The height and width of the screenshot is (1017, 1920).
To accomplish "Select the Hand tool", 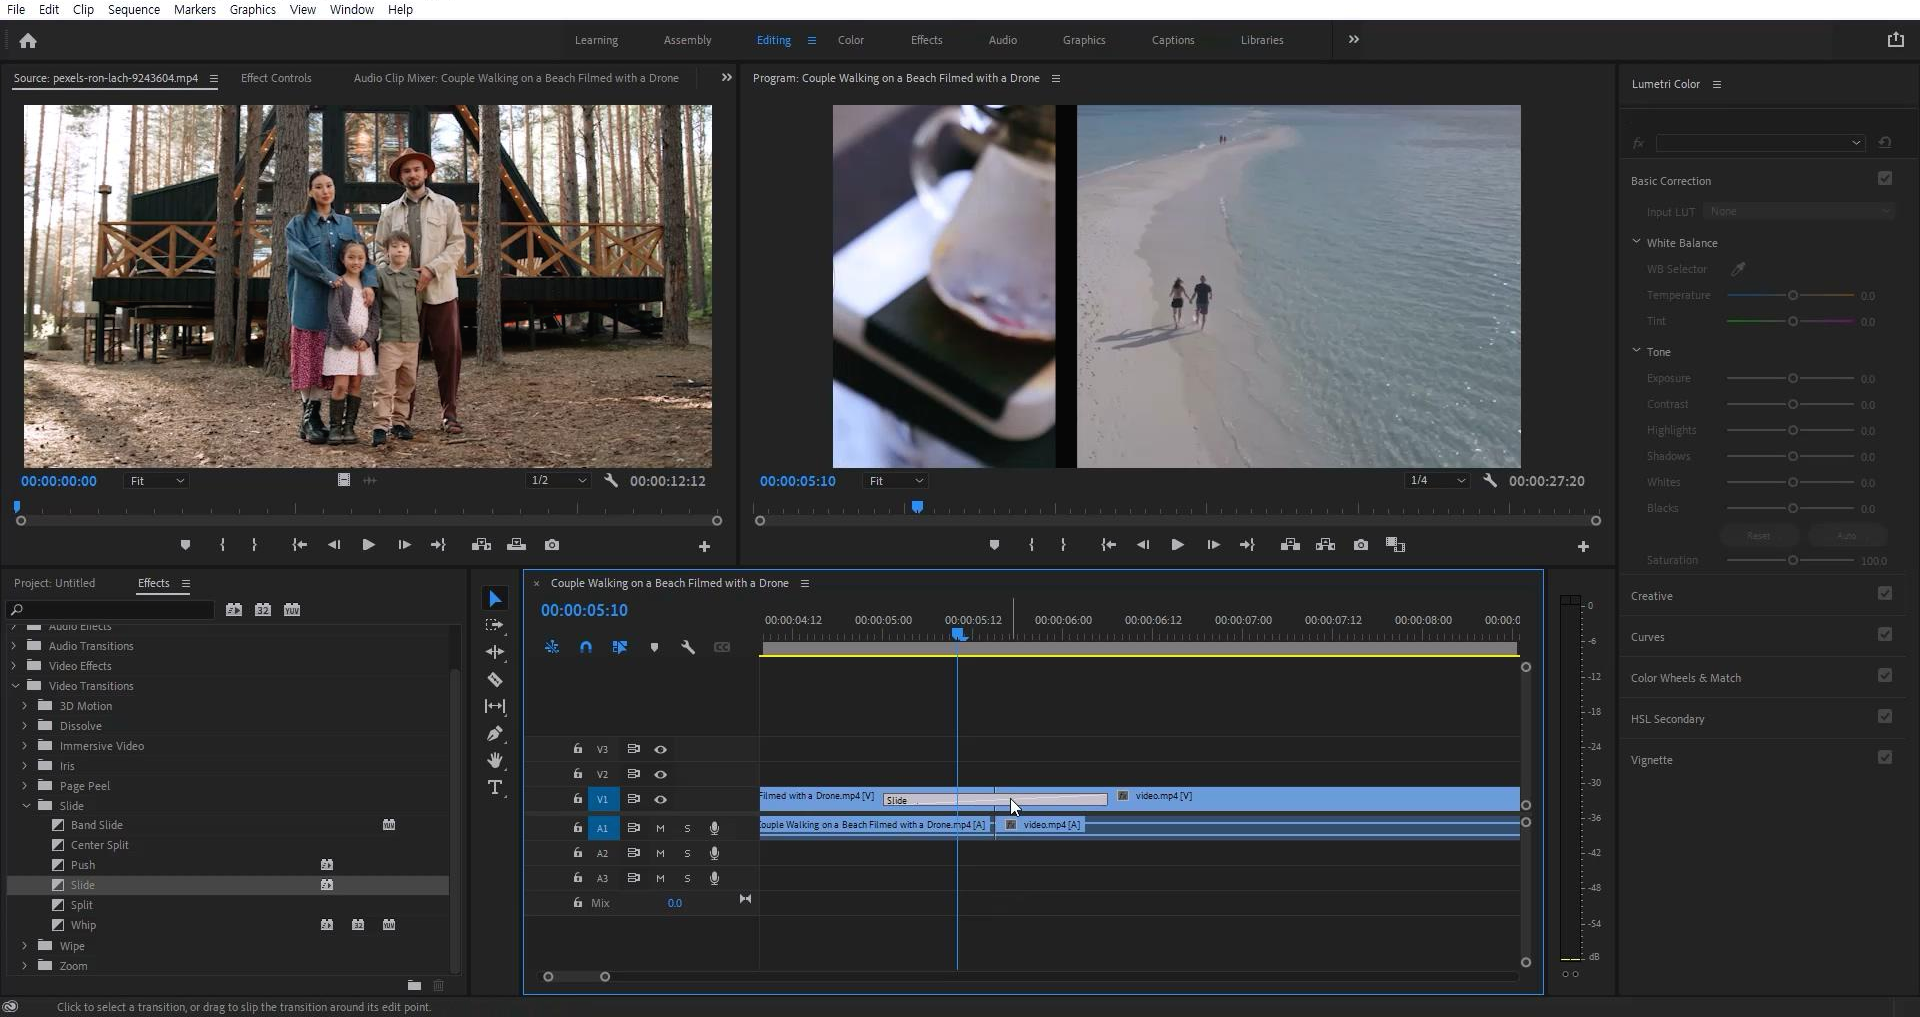I will pyautogui.click(x=495, y=761).
